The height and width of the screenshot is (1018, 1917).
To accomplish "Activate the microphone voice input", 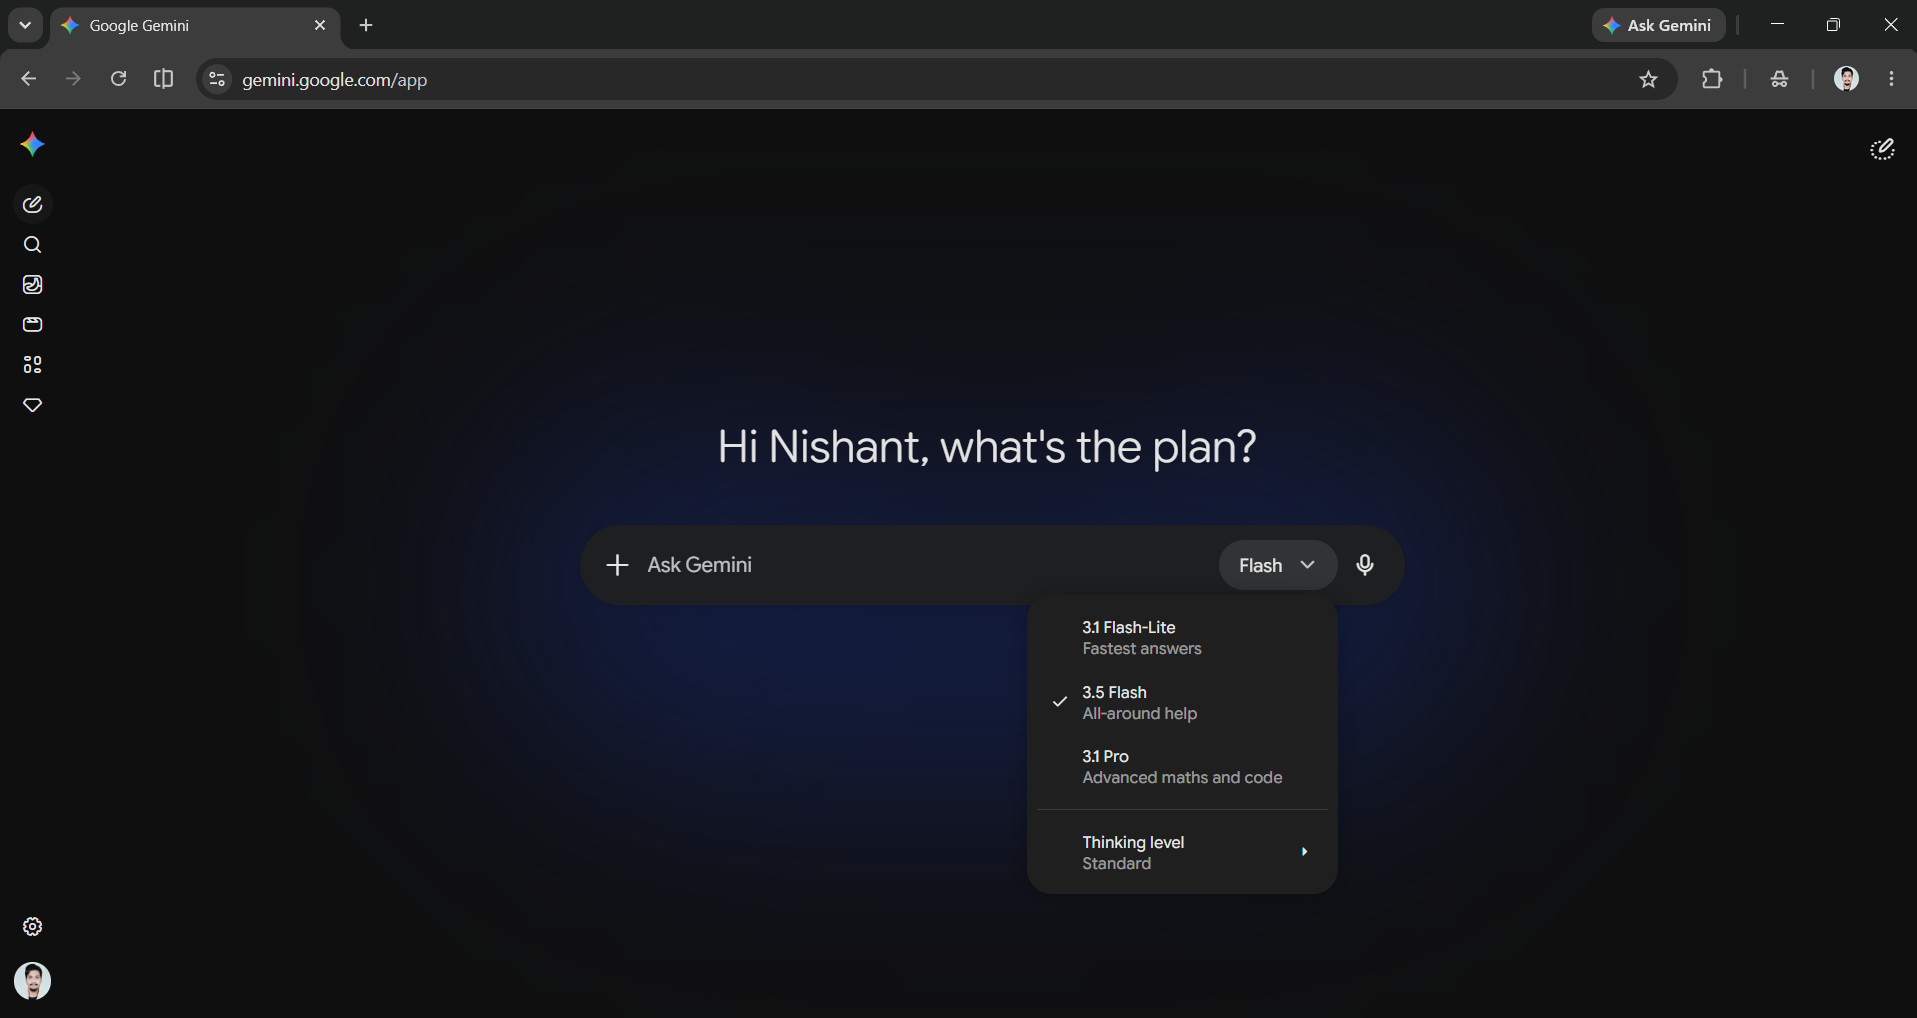I will coord(1365,565).
